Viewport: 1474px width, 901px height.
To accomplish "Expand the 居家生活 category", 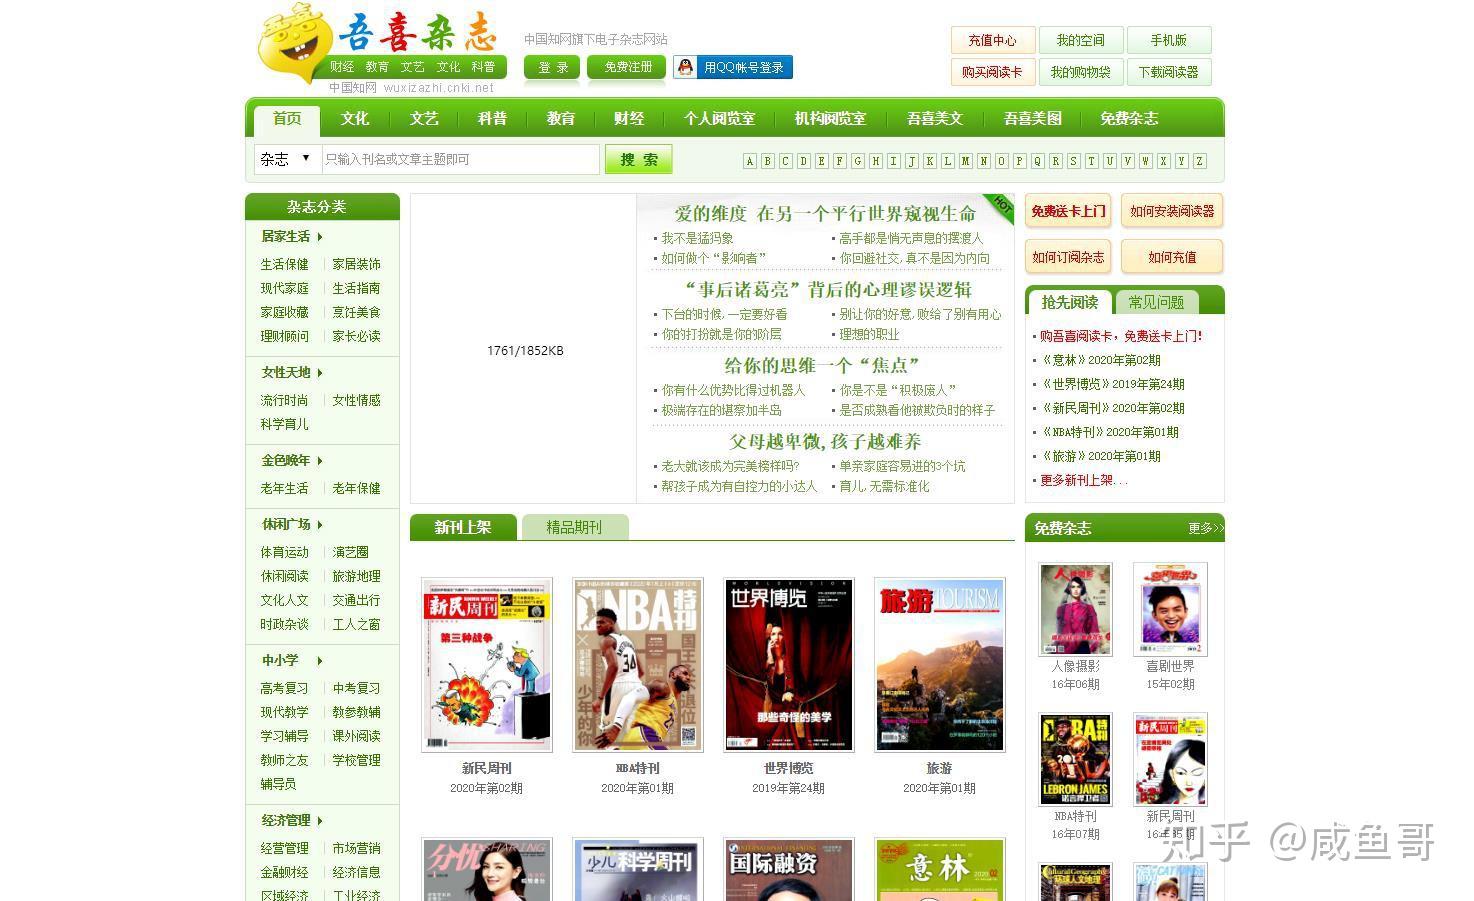I will point(291,236).
